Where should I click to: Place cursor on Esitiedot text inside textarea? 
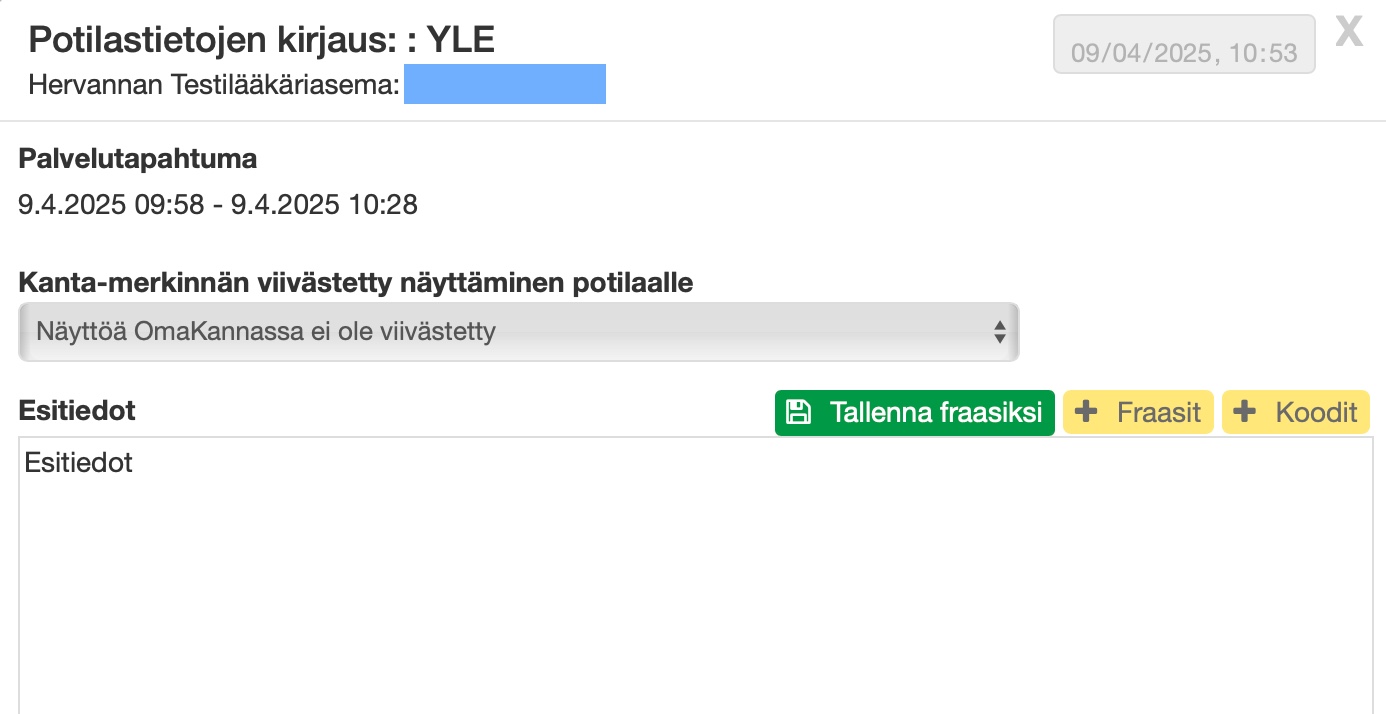pyautogui.click(x=79, y=463)
